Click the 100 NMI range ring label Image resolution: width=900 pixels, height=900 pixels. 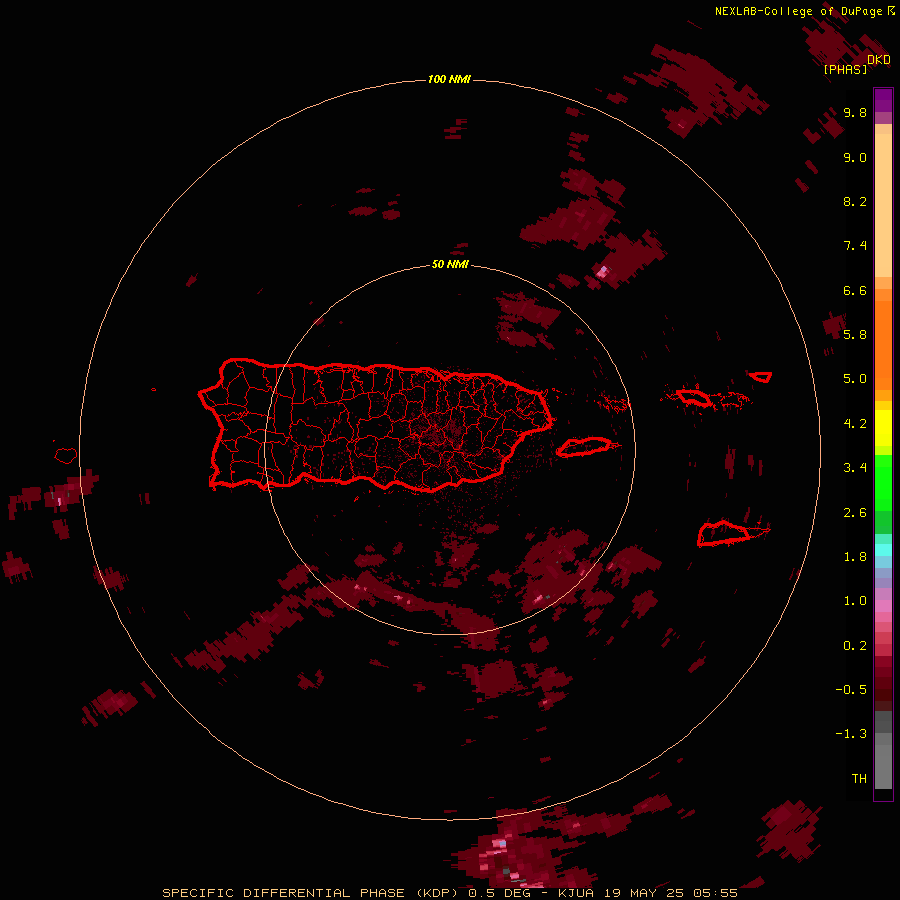pyautogui.click(x=449, y=79)
